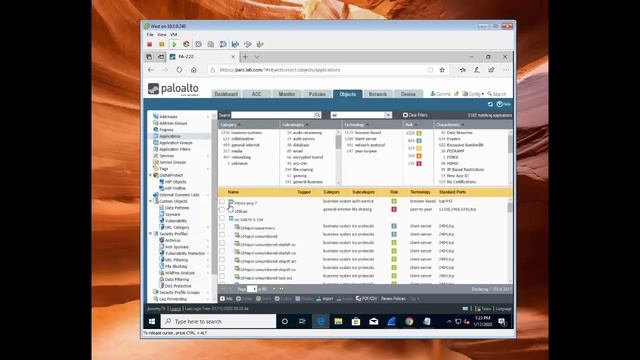Check the 104apci-unnumbered-stopdt-act row checkbox
The width and height of the screenshot is (640, 360).
coord(222,260)
